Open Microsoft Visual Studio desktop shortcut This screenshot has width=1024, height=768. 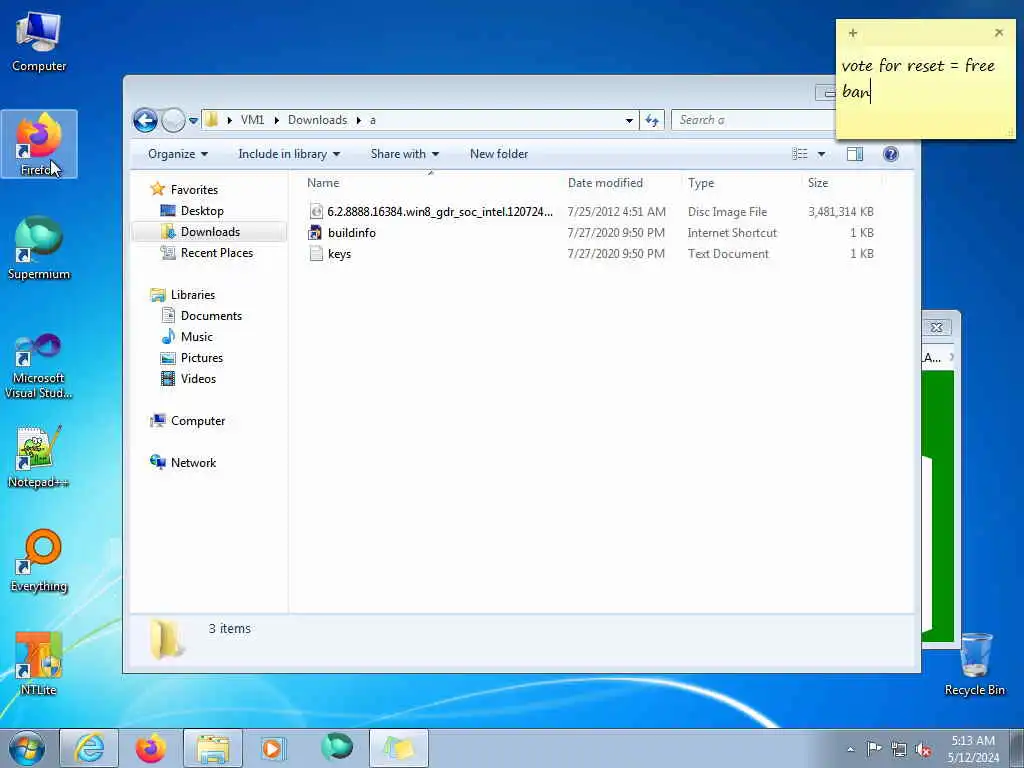39,366
